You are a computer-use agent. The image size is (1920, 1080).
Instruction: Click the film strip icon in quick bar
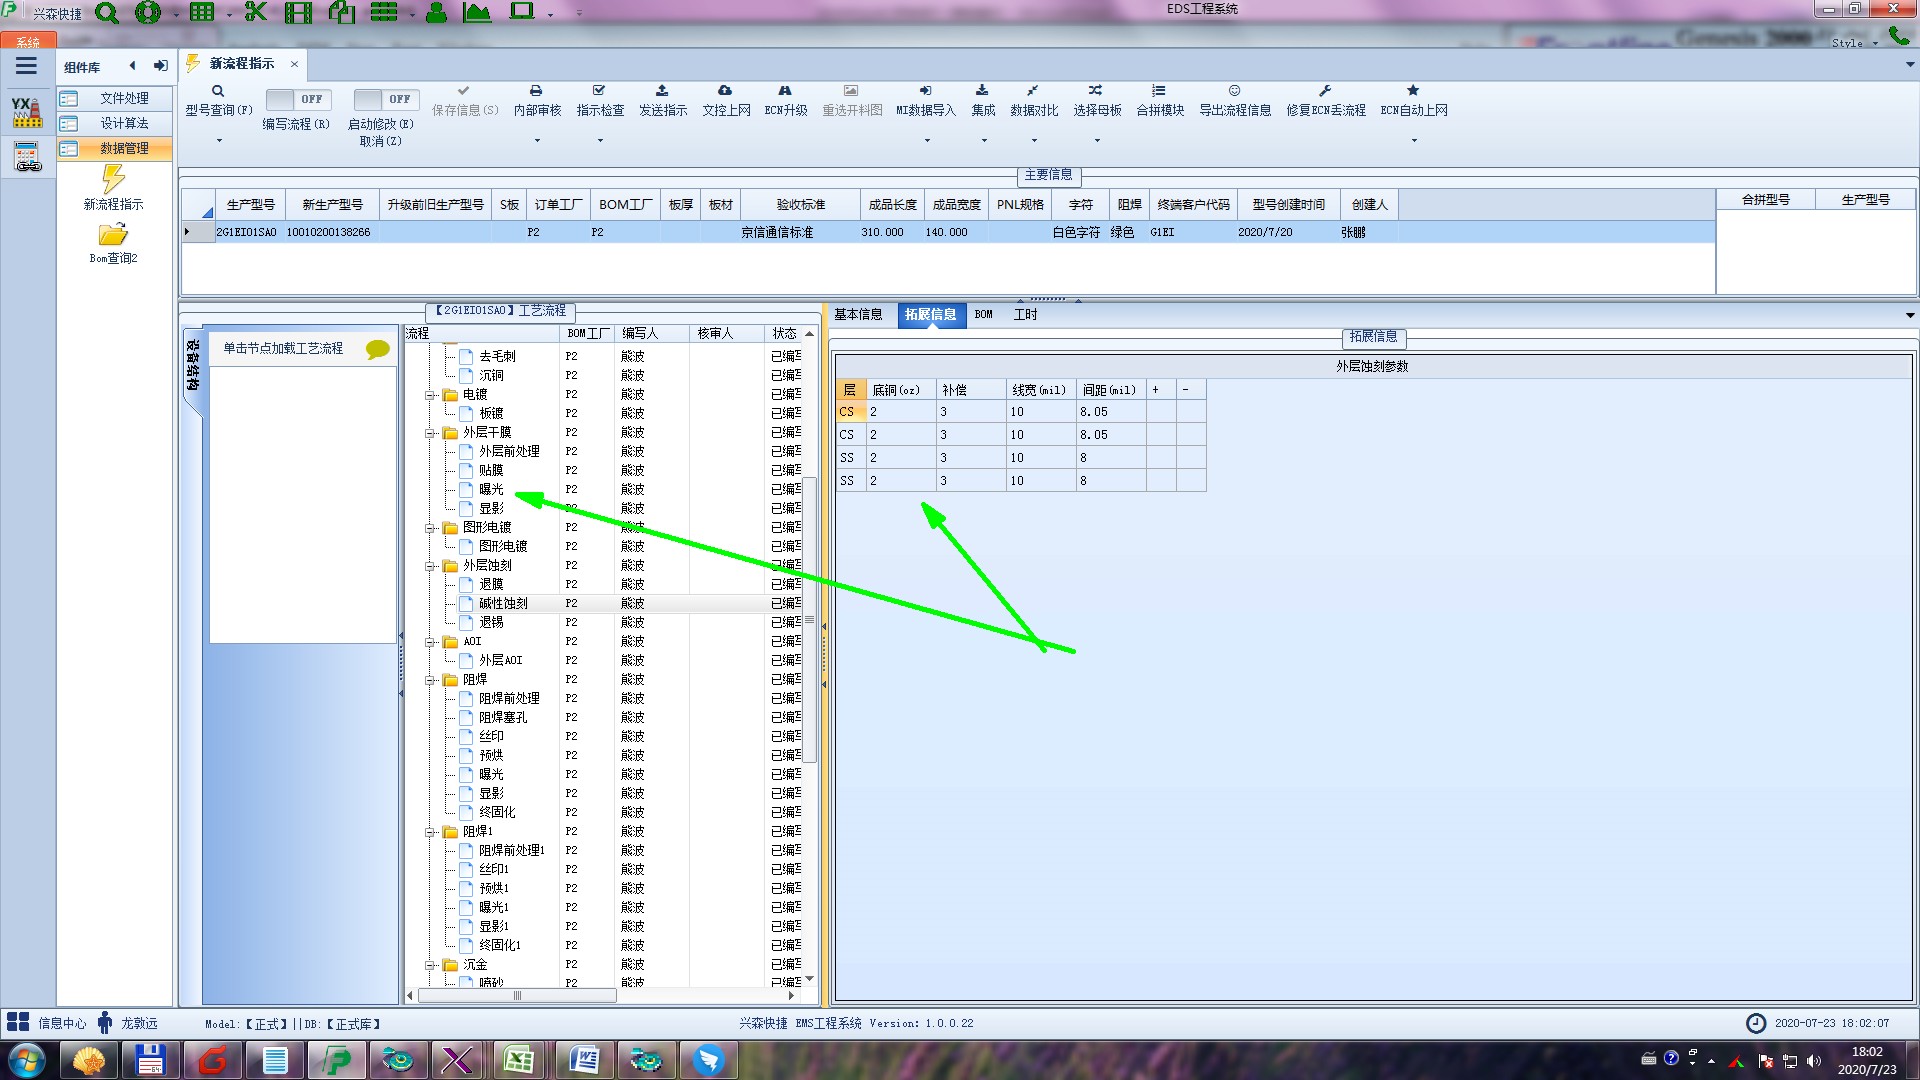298,13
